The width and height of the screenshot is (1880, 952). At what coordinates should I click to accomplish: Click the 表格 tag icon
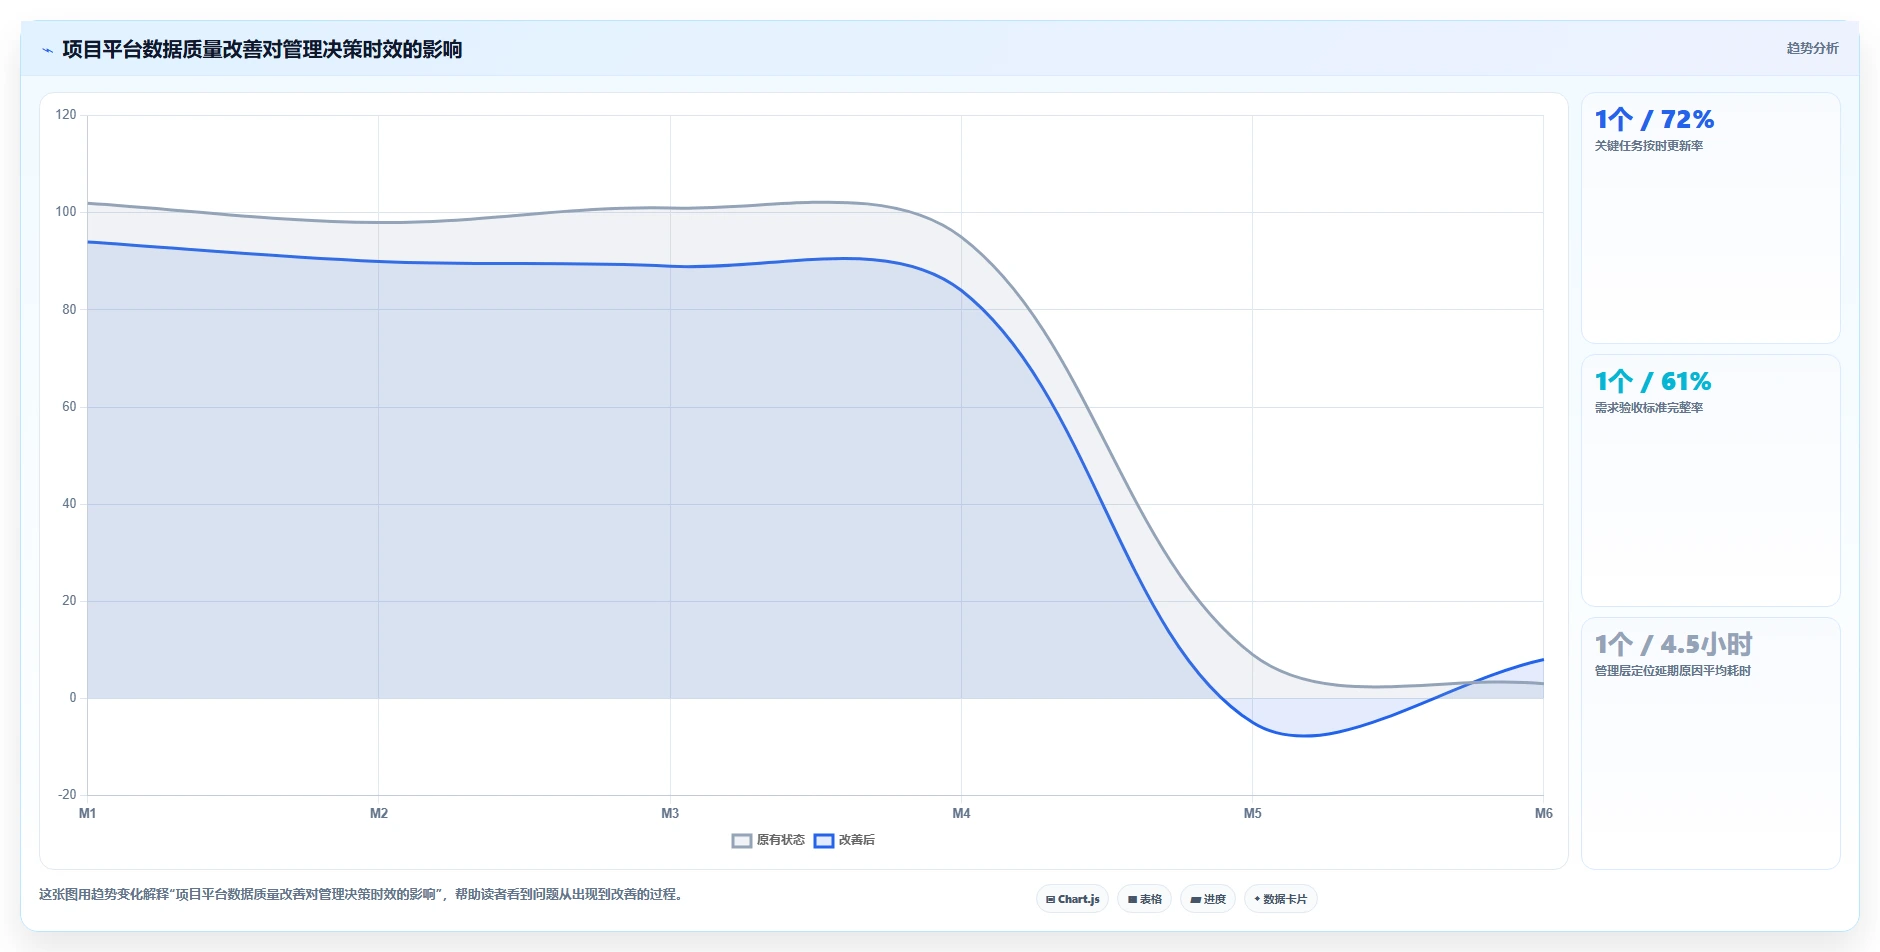pos(1132,900)
